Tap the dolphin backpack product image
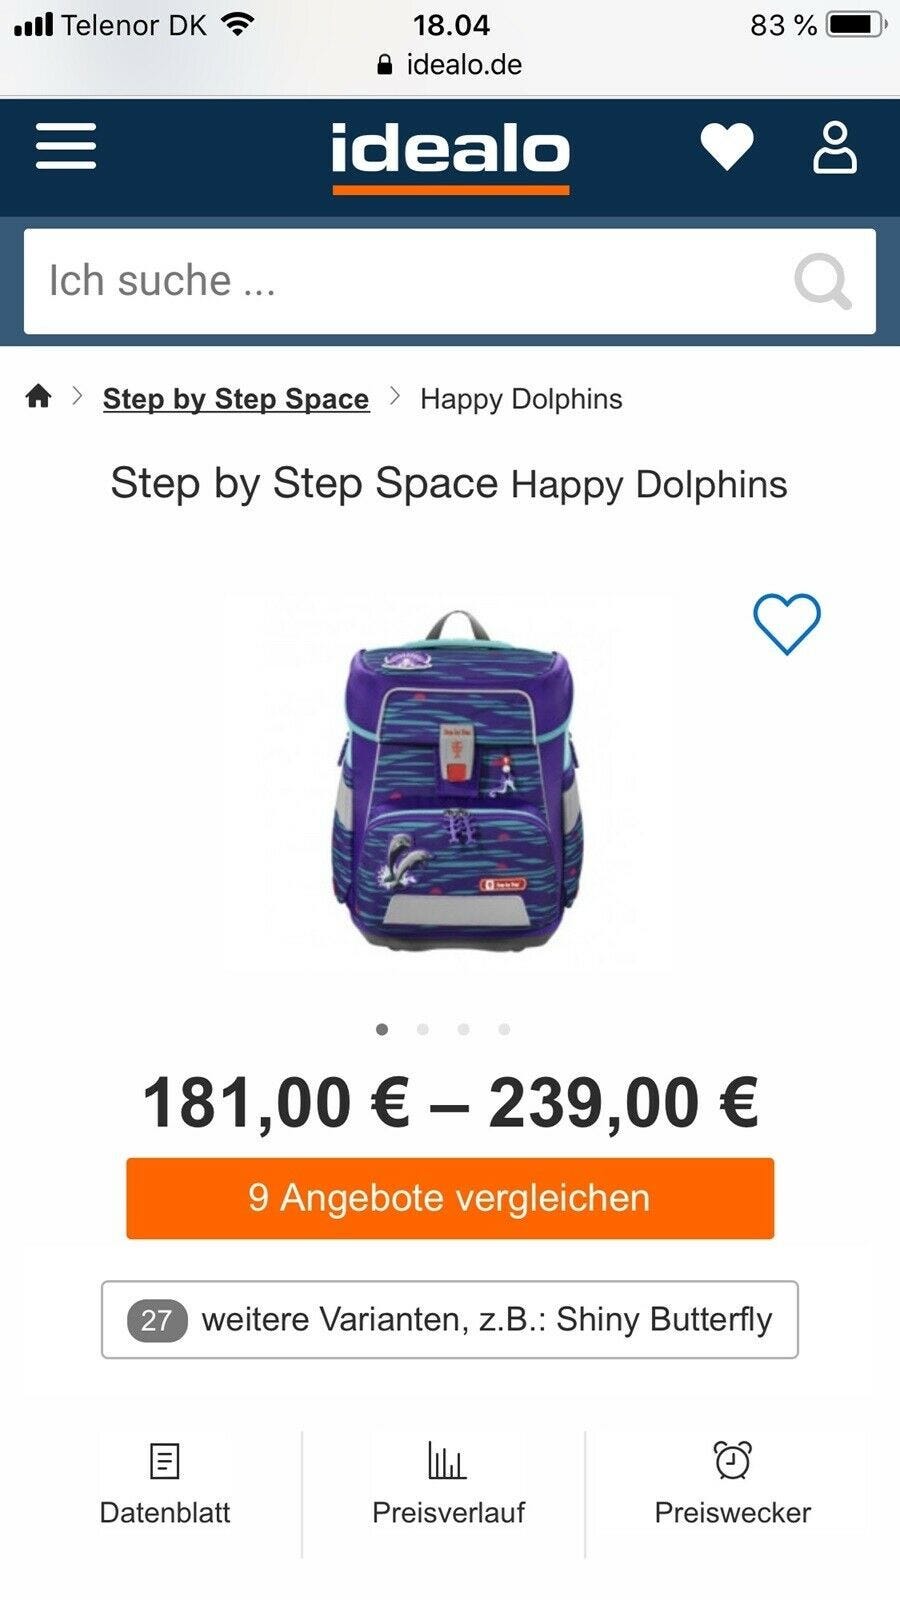 [x=452, y=780]
